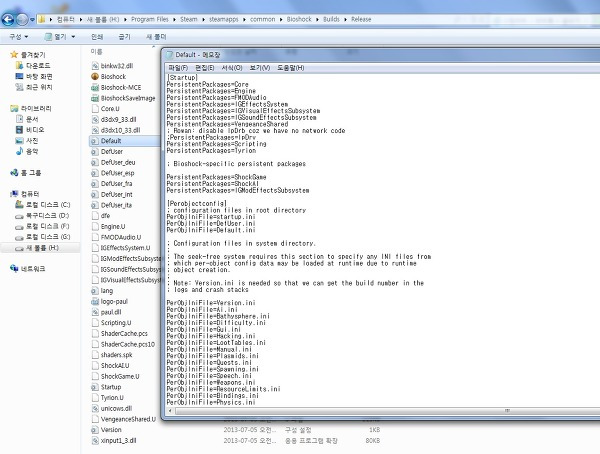
Task: Select 라이브러리 in navigation pane
Action: point(31,108)
